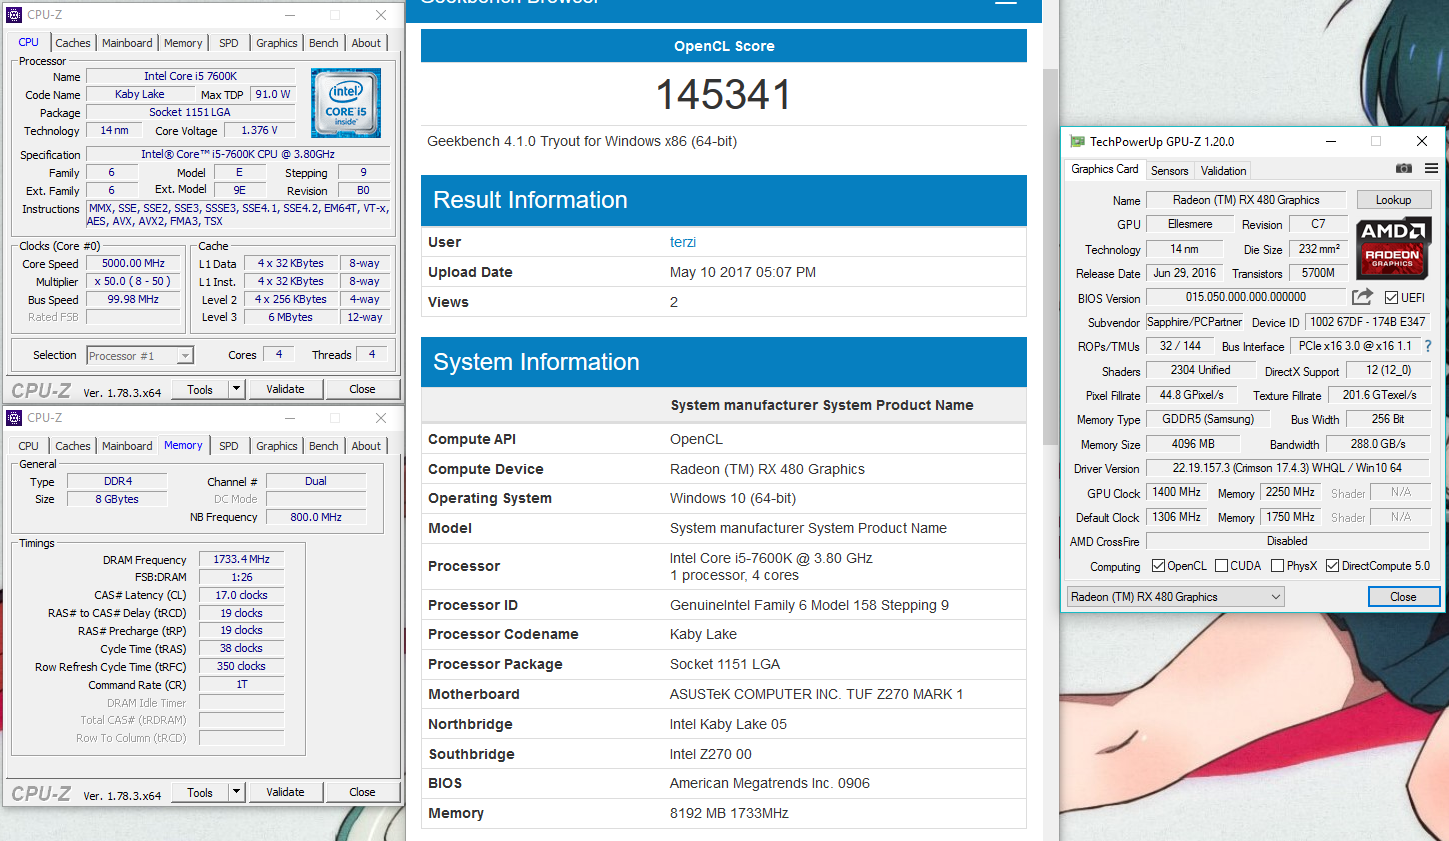Click Validate button in top CPU-Z
The height and width of the screenshot is (841, 1449).
(x=285, y=389)
